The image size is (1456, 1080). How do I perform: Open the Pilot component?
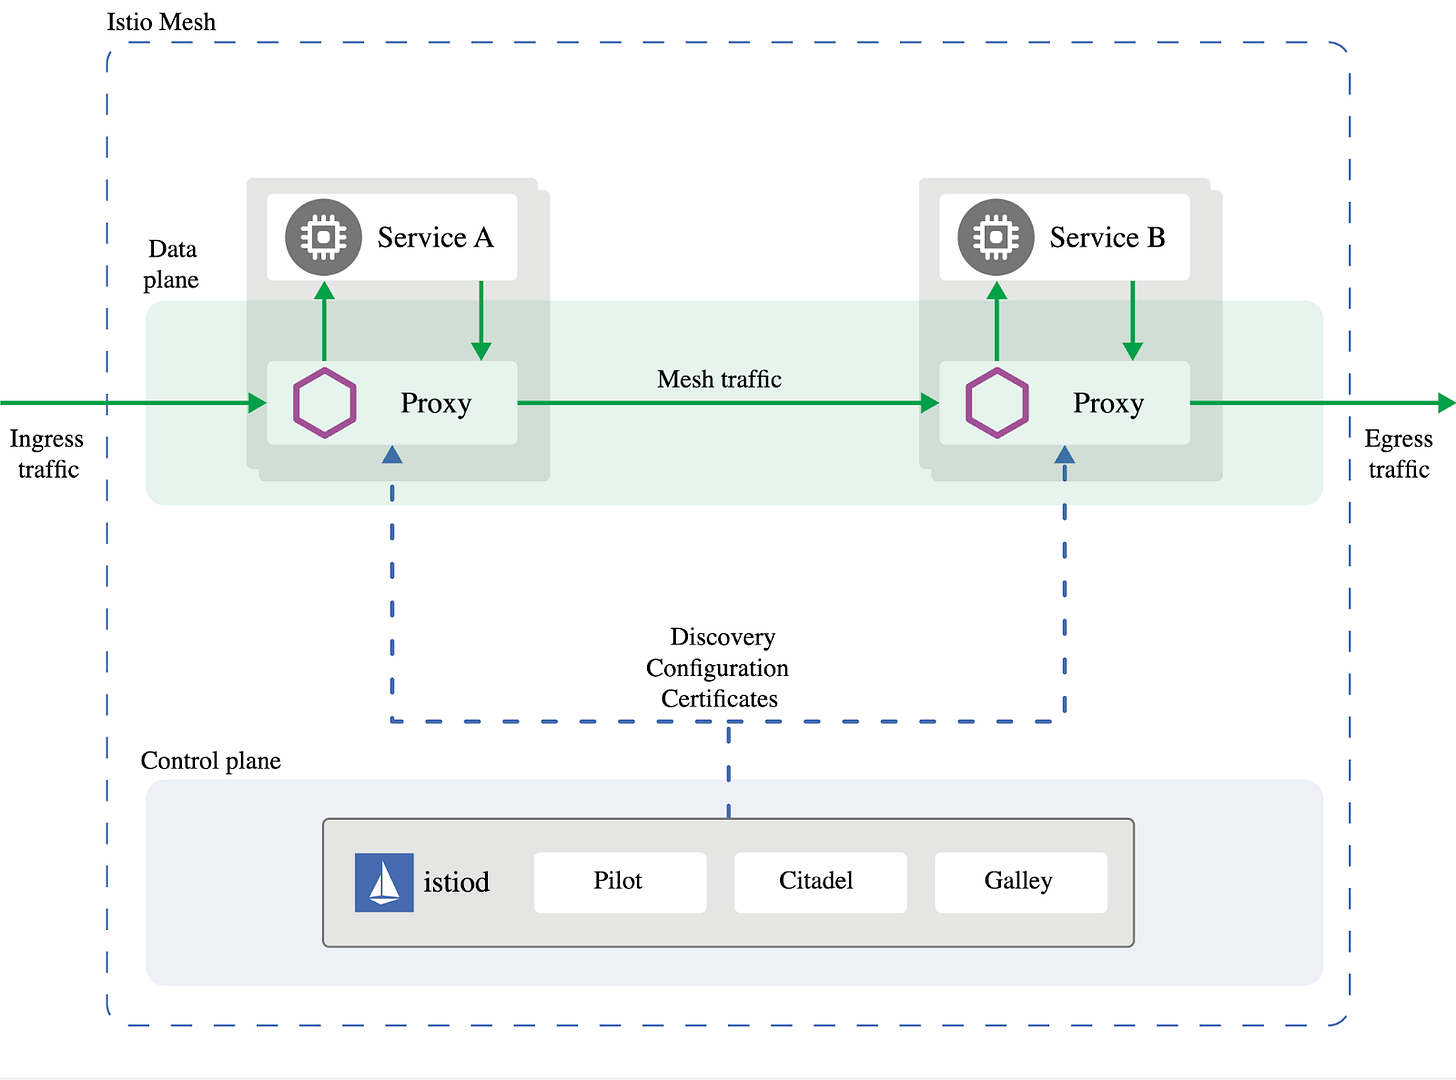pyautogui.click(x=619, y=882)
